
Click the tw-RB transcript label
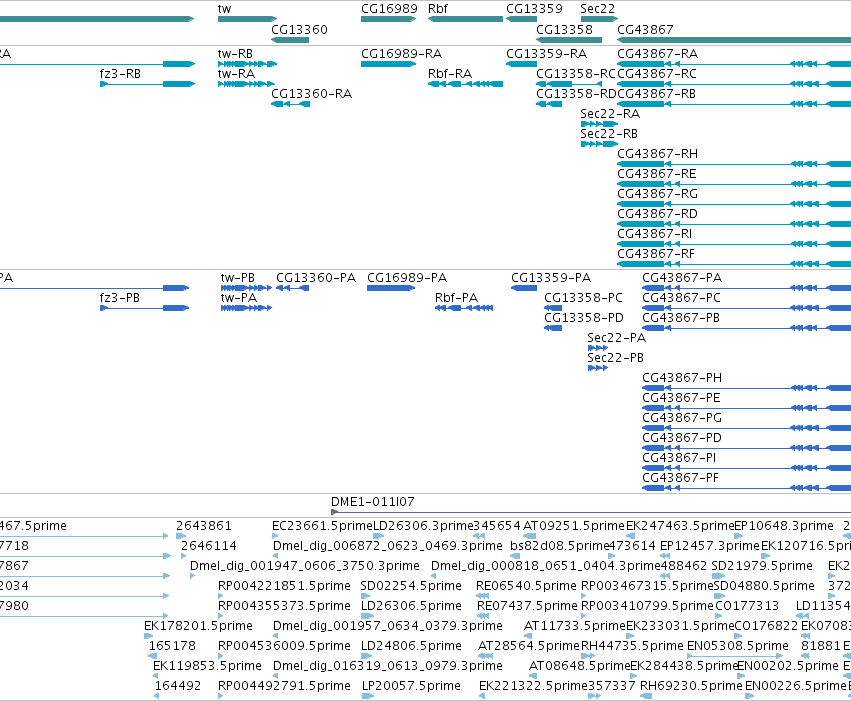tap(236, 54)
